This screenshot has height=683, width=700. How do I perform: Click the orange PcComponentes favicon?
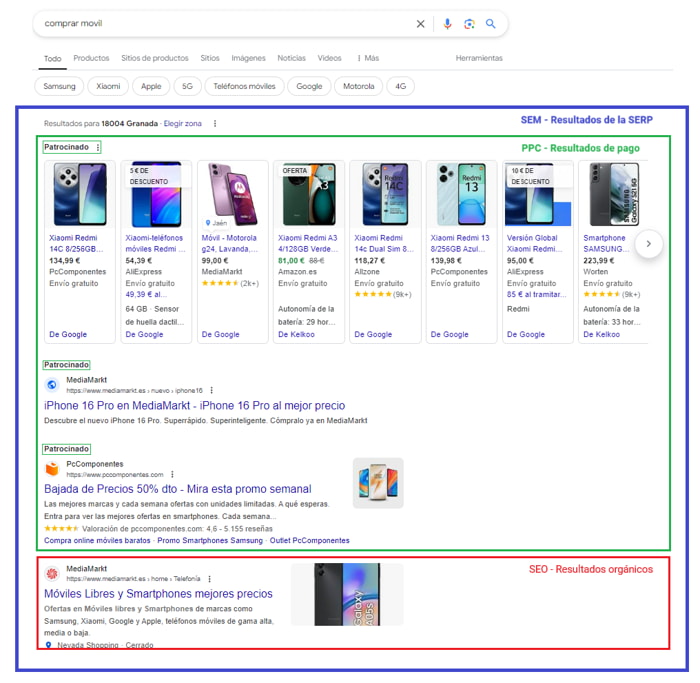point(52,469)
